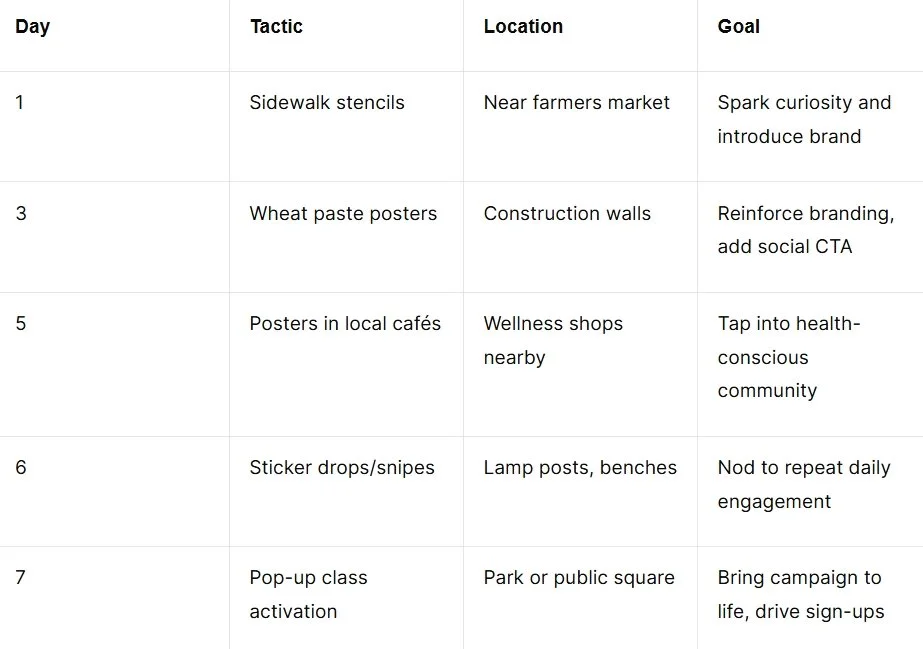This screenshot has width=923, height=649.
Task: Click the Day column header
Action: tap(33, 27)
